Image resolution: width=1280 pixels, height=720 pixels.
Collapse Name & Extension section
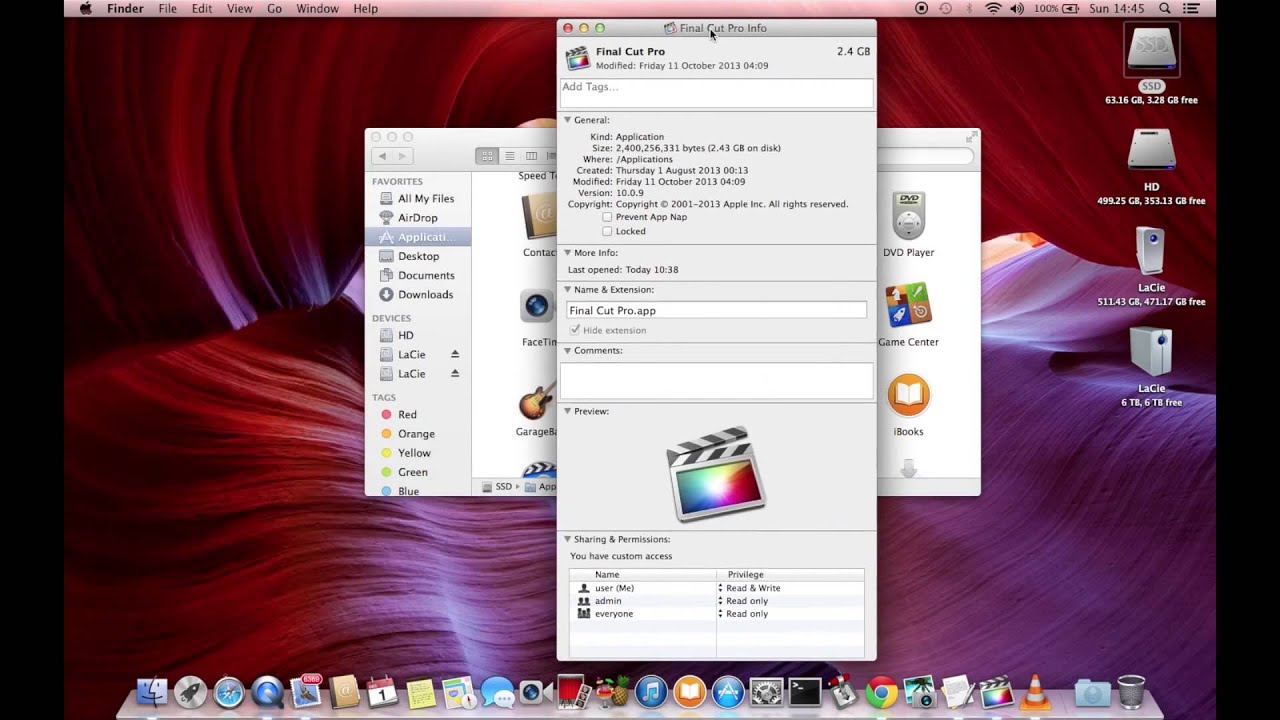click(x=567, y=290)
